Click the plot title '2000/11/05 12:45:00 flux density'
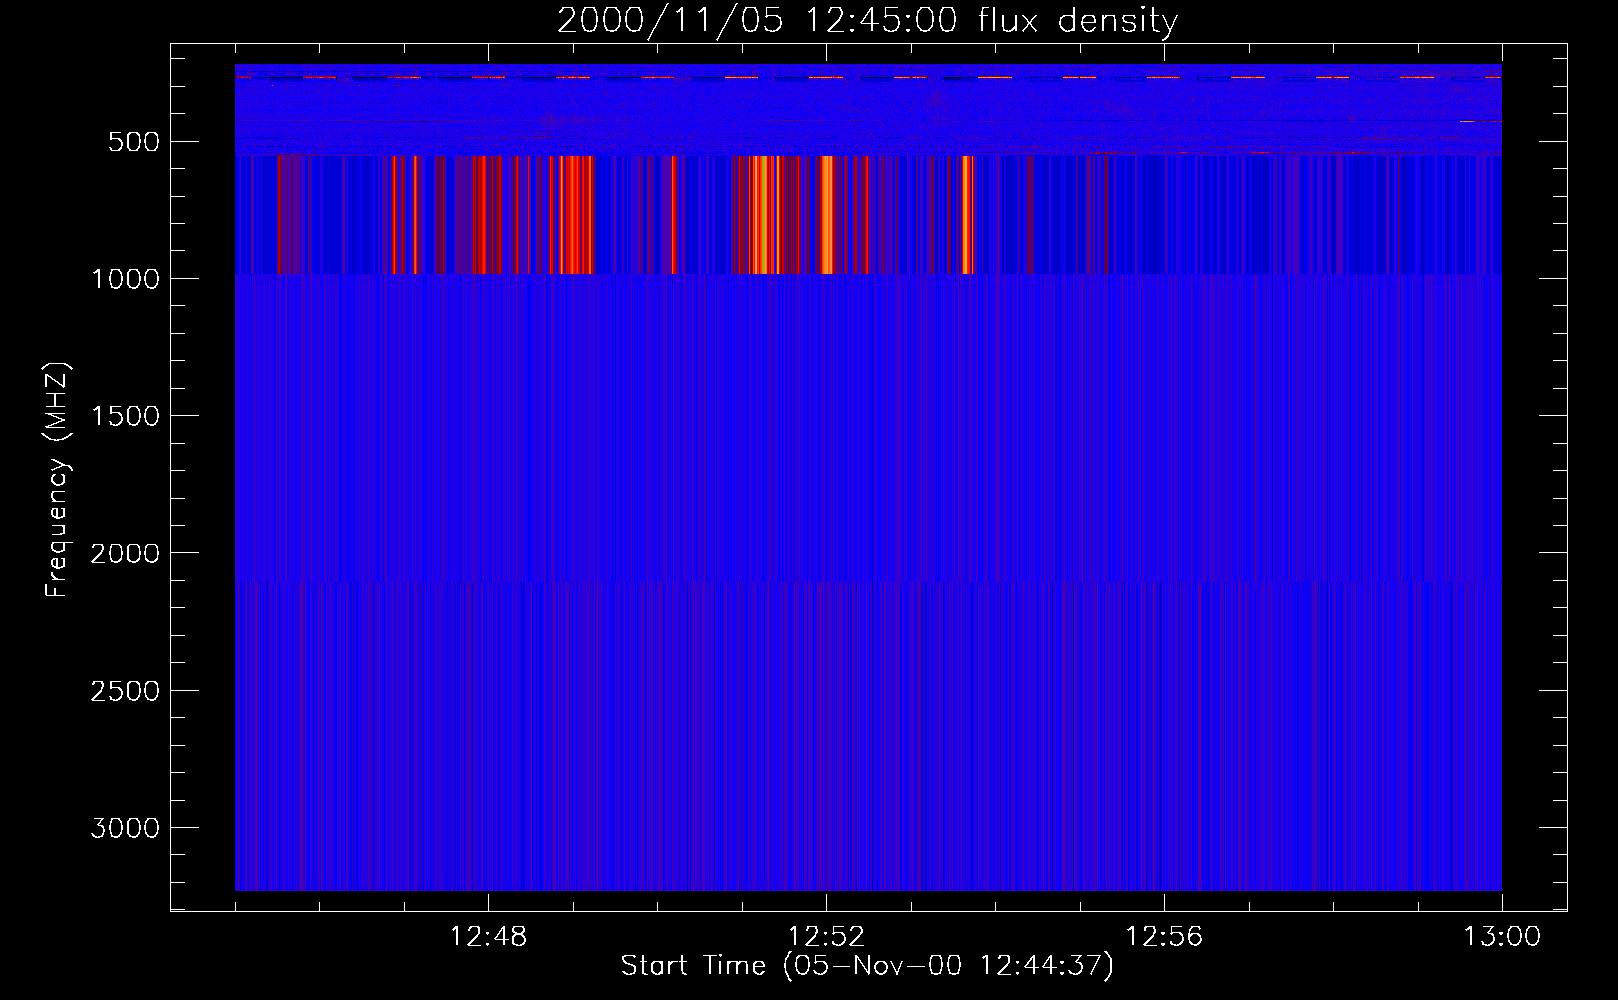 coord(867,21)
